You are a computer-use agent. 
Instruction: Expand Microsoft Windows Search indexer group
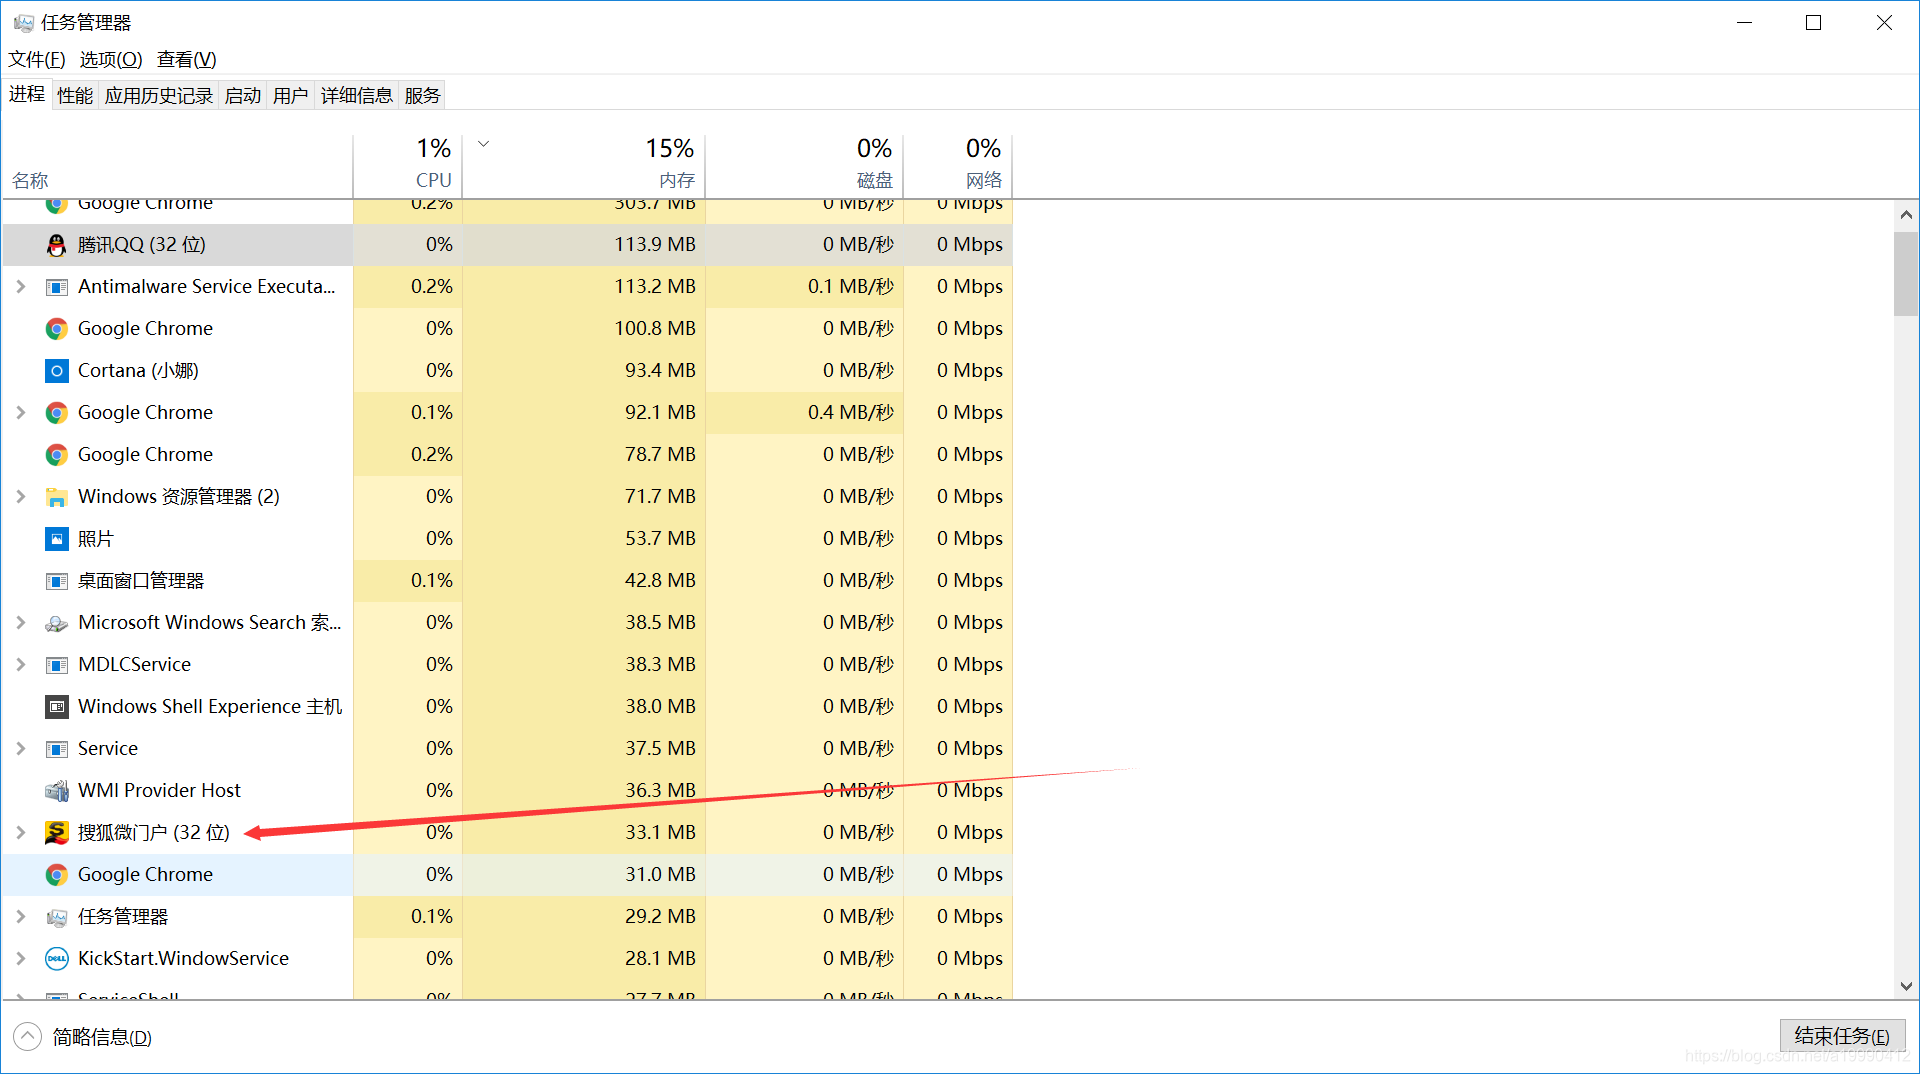(x=20, y=623)
